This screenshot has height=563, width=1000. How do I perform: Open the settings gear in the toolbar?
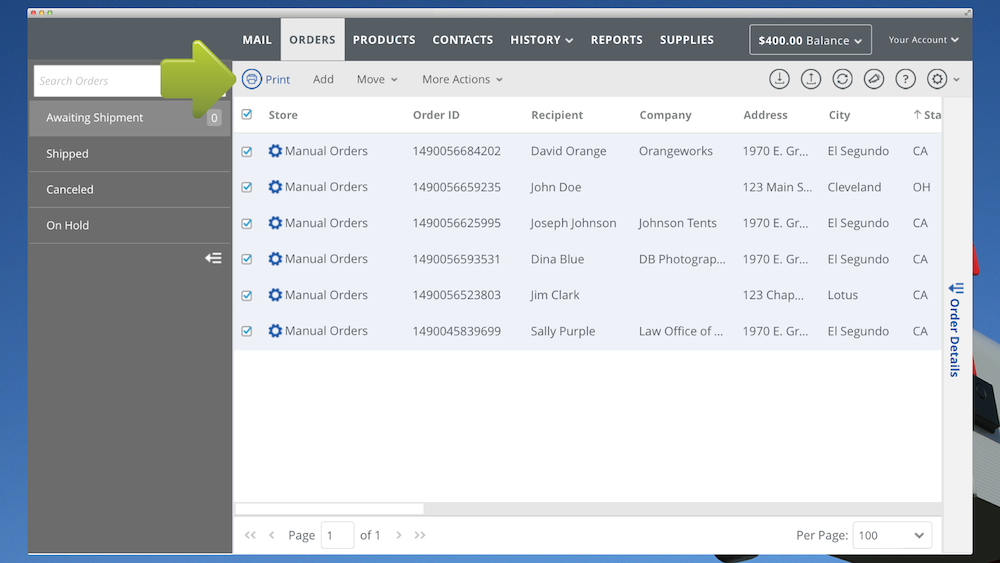click(x=937, y=79)
